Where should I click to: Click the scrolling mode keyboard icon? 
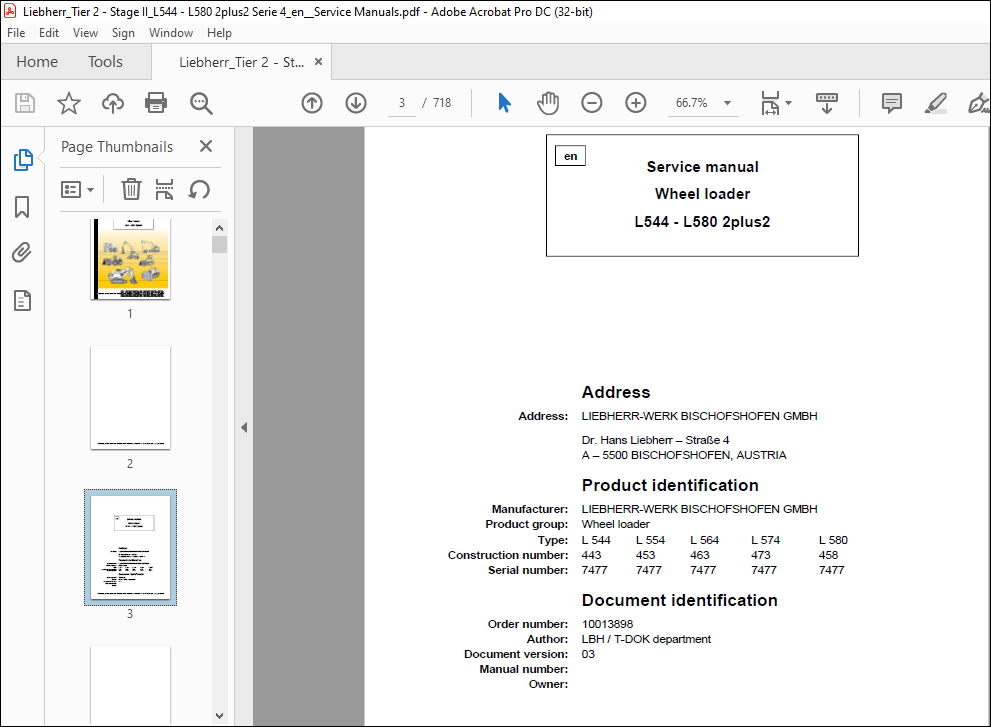pyautogui.click(x=827, y=102)
